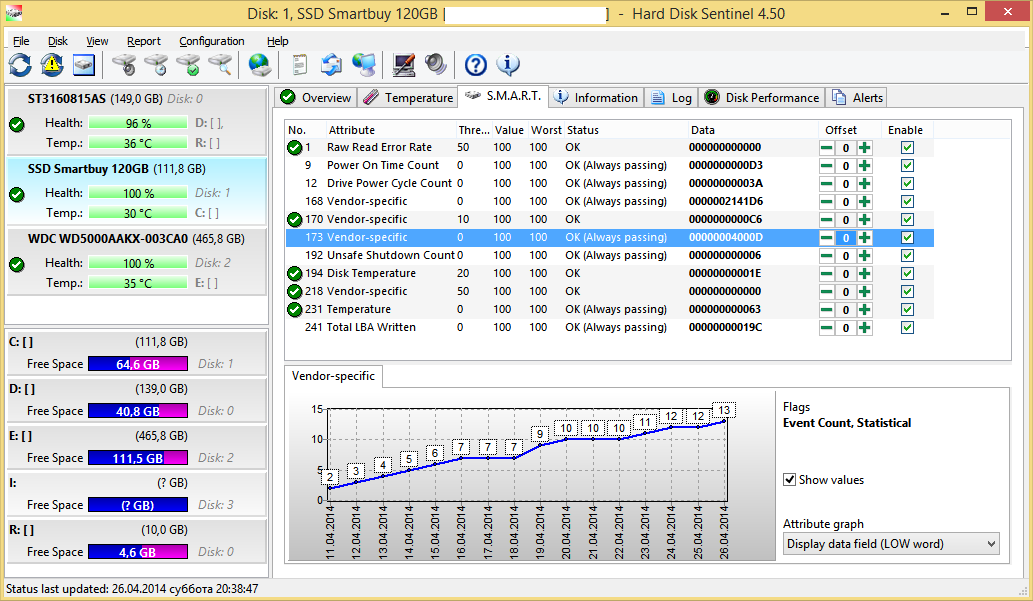
Task: Click the speaker sound toolbar icon
Action: point(435,65)
